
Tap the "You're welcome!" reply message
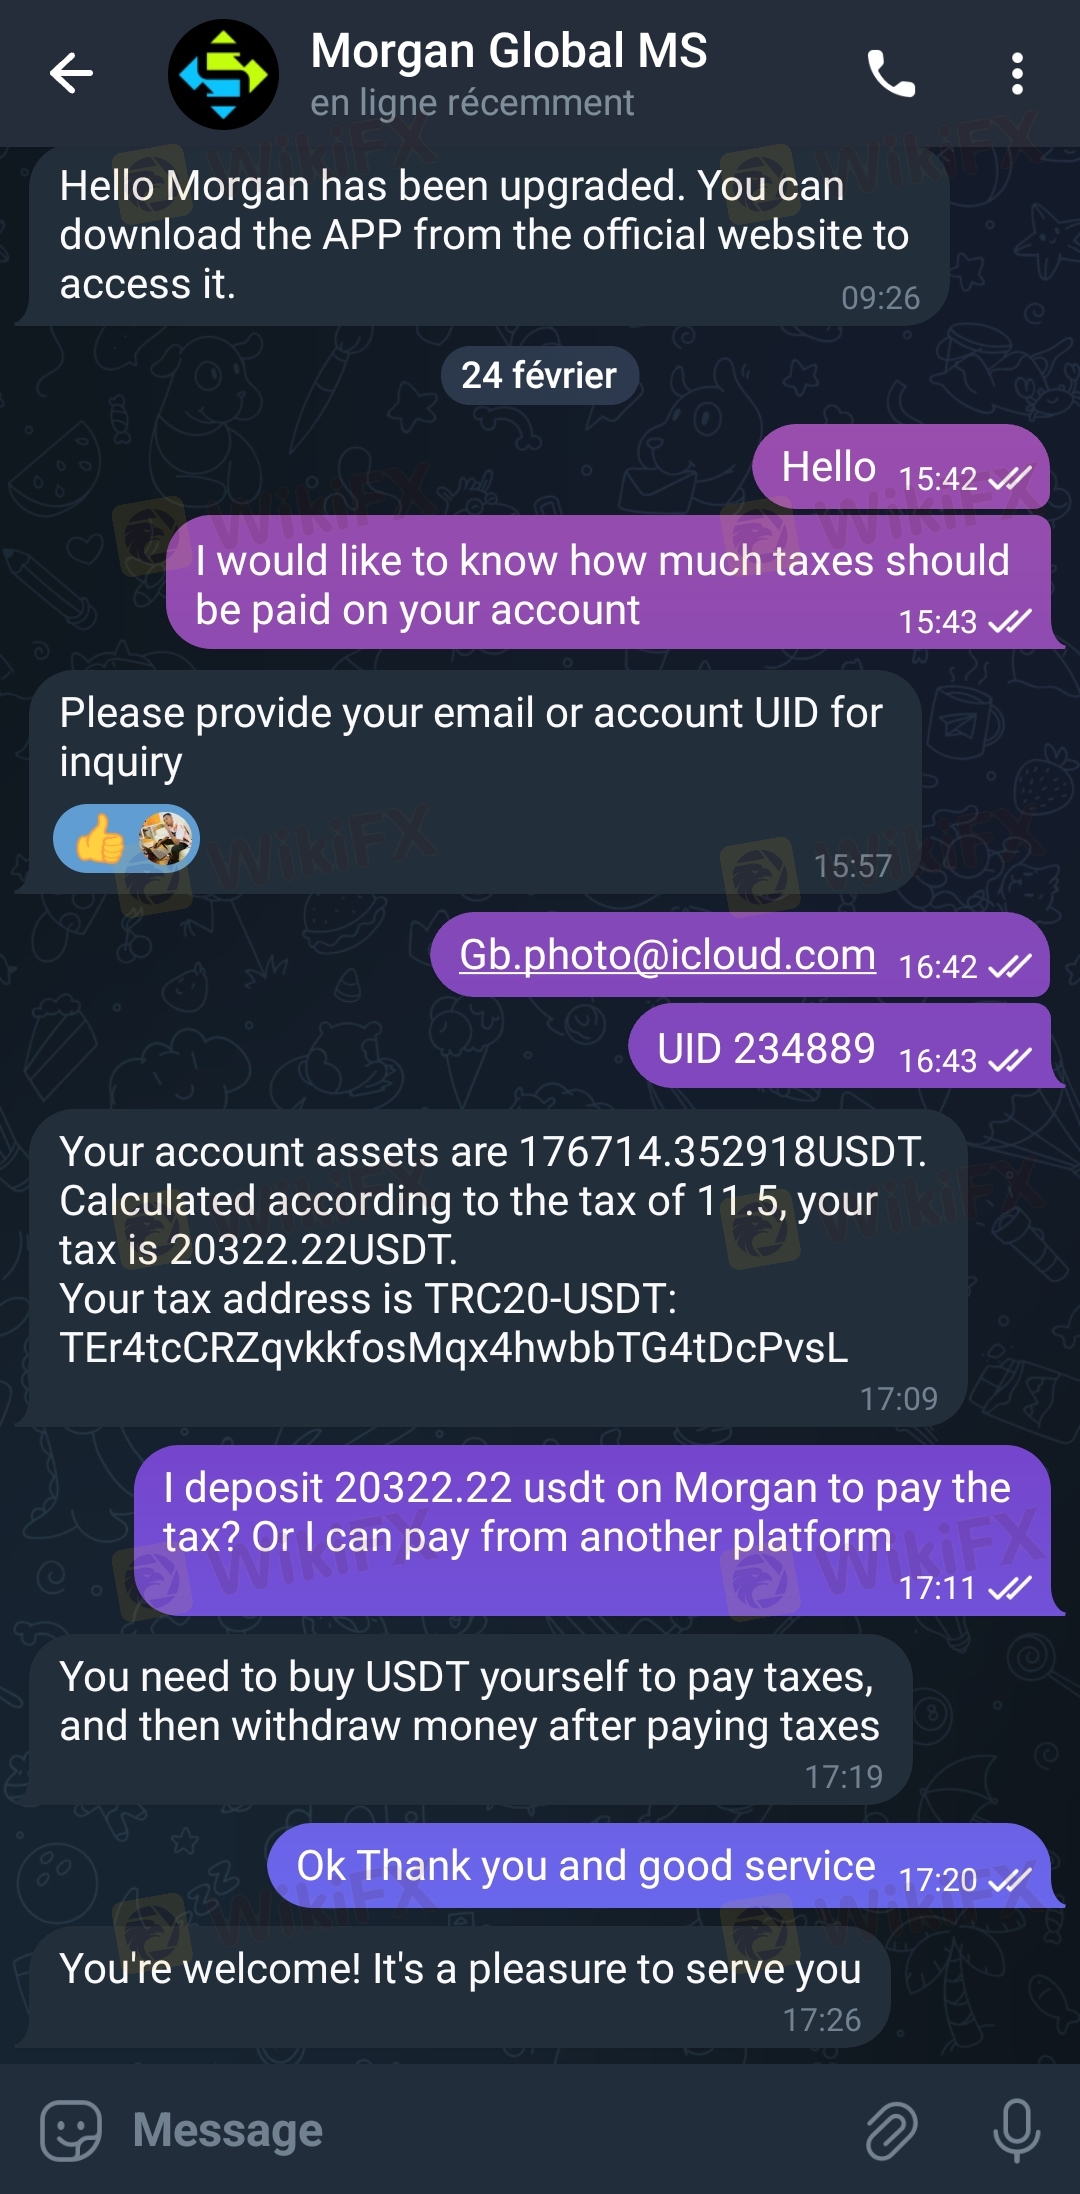(x=460, y=1969)
